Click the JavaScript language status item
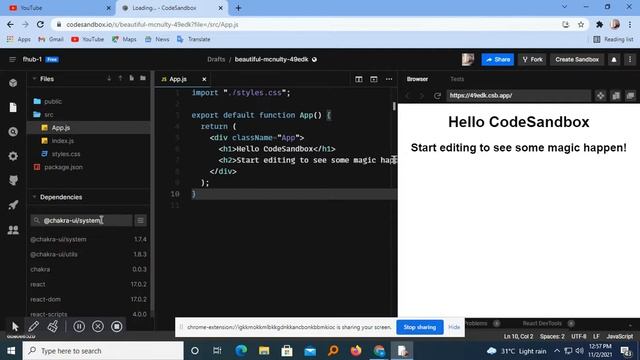The width and height of the screenshot is (640, 360). [x=620, y=337]
